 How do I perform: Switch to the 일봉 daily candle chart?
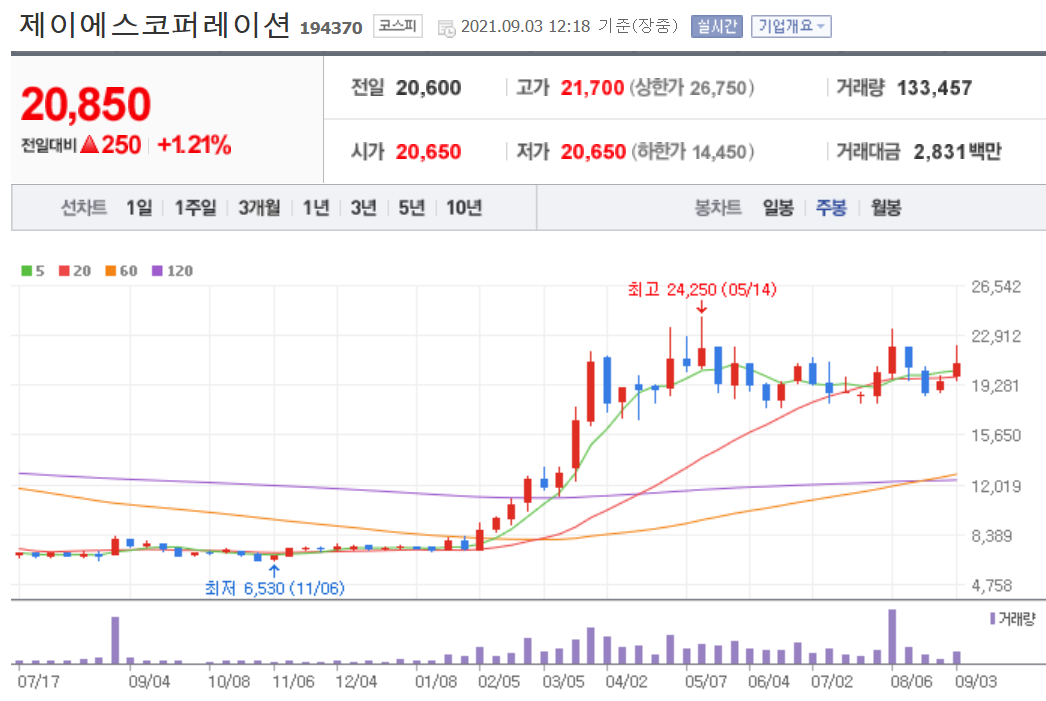[778, 208]
